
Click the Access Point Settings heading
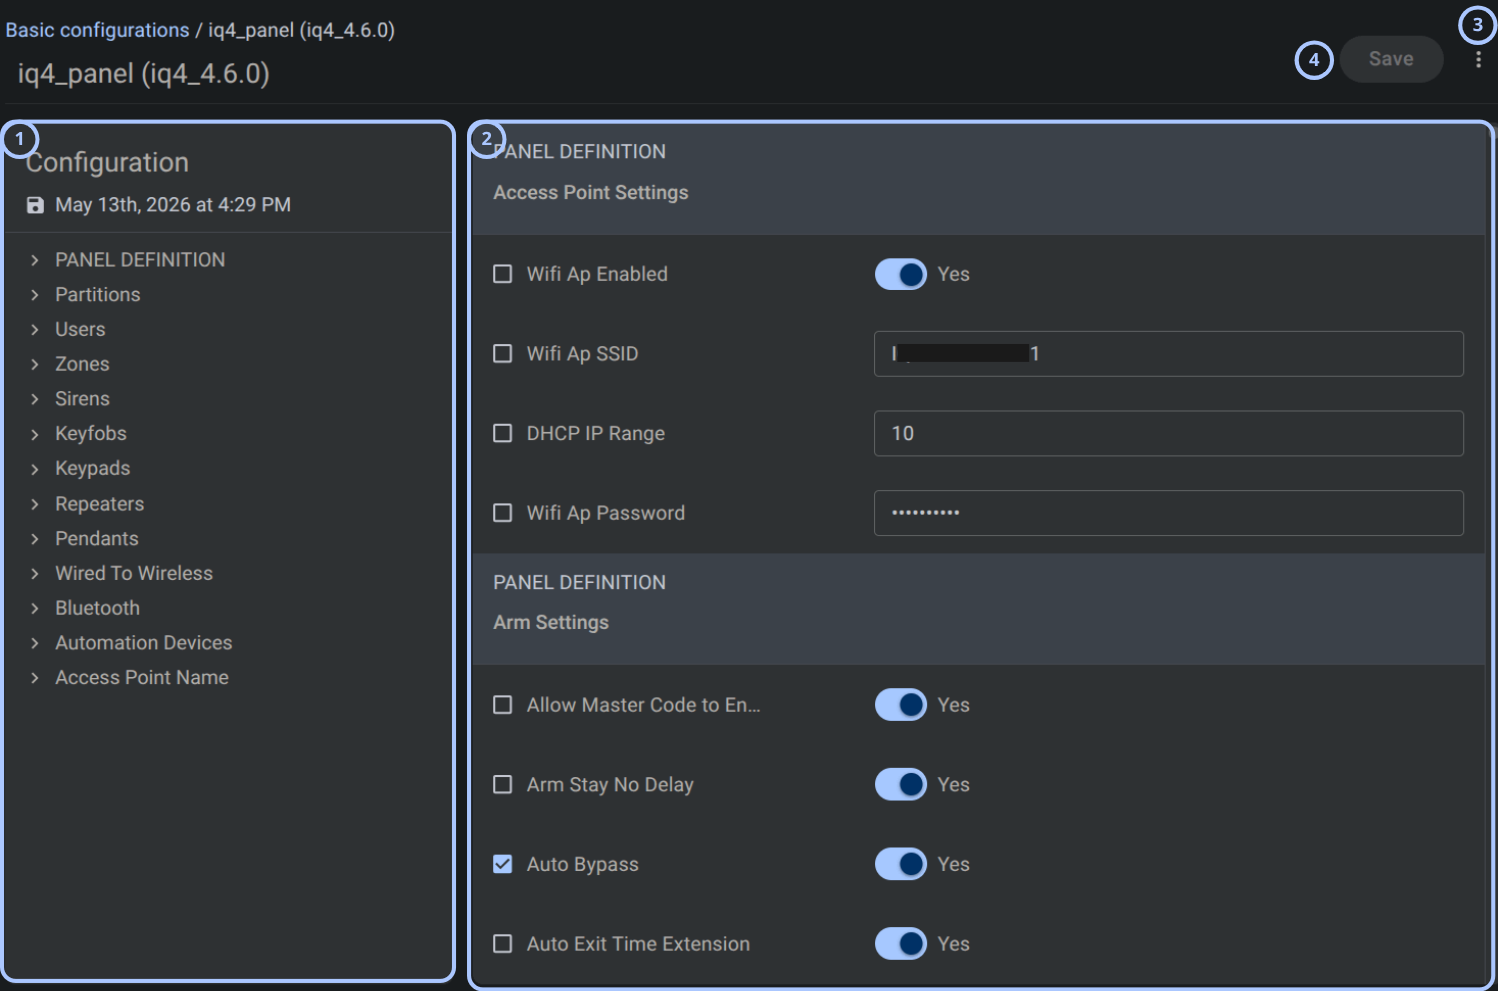[591, 193]
